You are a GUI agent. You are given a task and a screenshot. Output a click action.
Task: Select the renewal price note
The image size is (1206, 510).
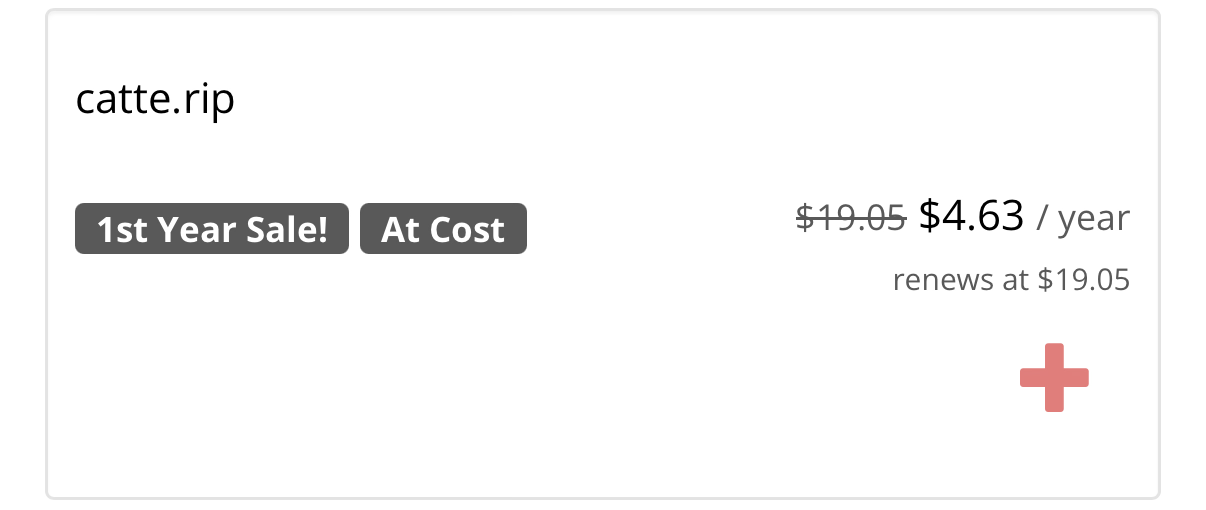tap(1011, 280)
